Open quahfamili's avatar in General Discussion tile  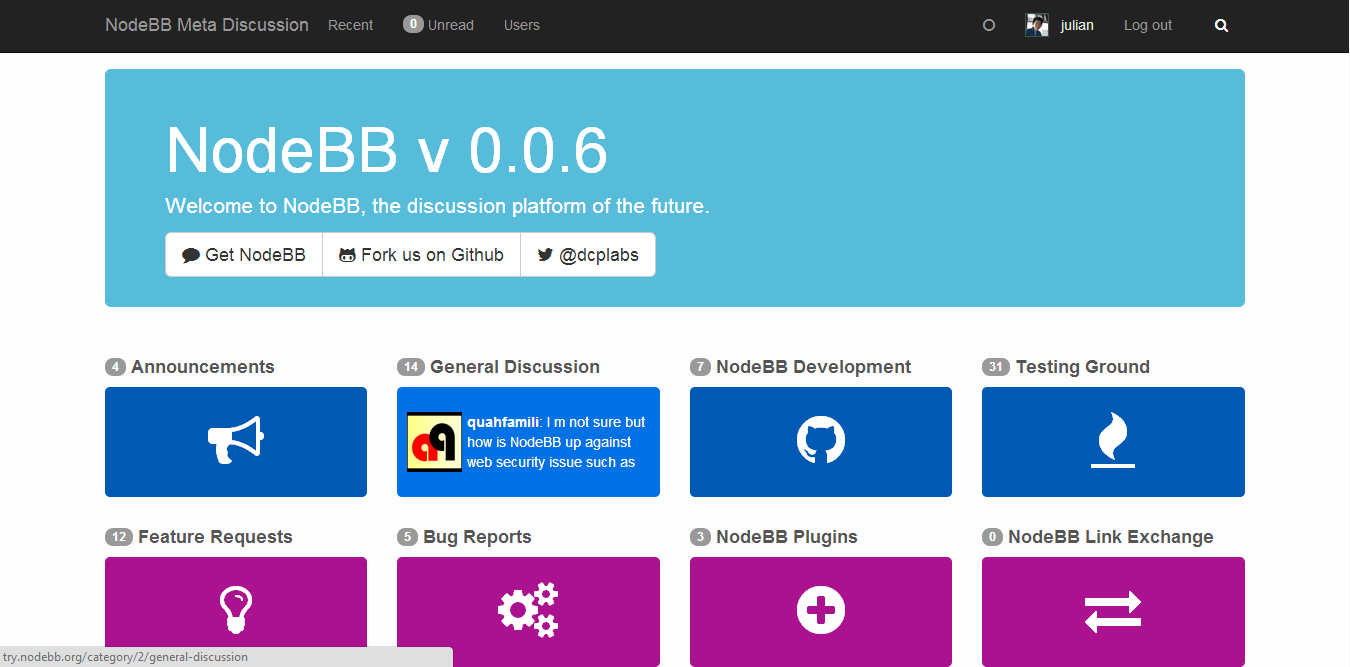point(434,442)
